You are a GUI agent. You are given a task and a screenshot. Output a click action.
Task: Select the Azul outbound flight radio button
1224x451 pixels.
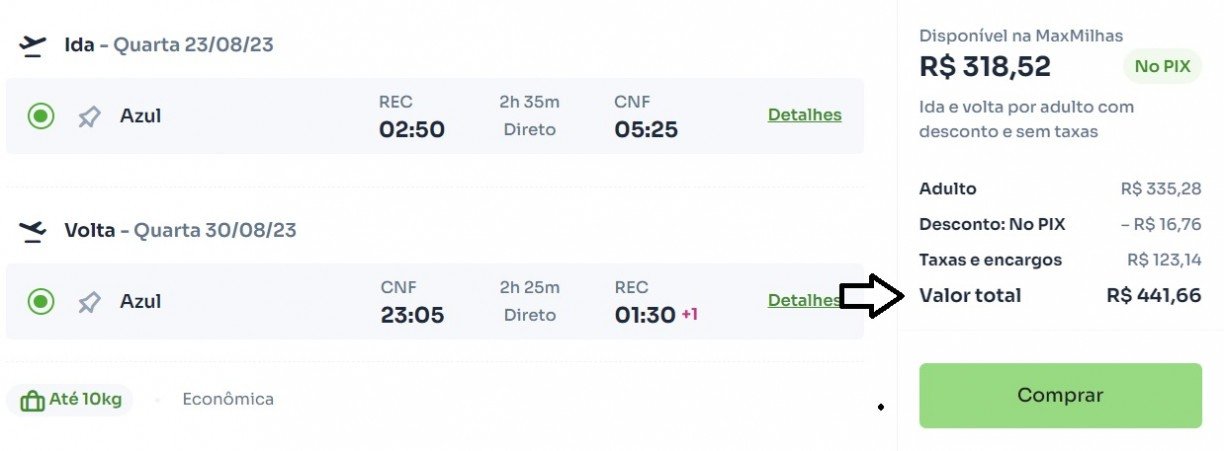[41, 117]
